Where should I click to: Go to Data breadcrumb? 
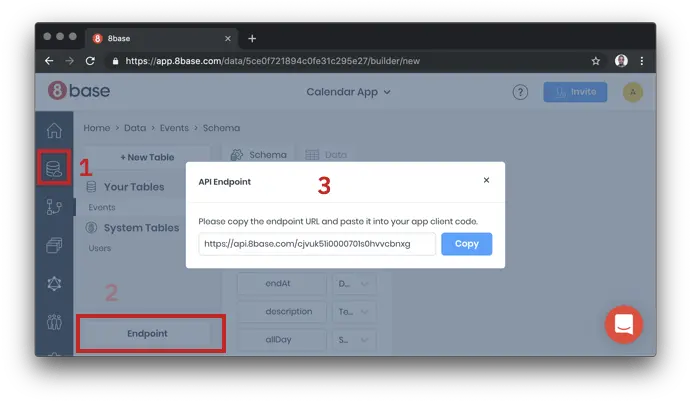[135, 128]
